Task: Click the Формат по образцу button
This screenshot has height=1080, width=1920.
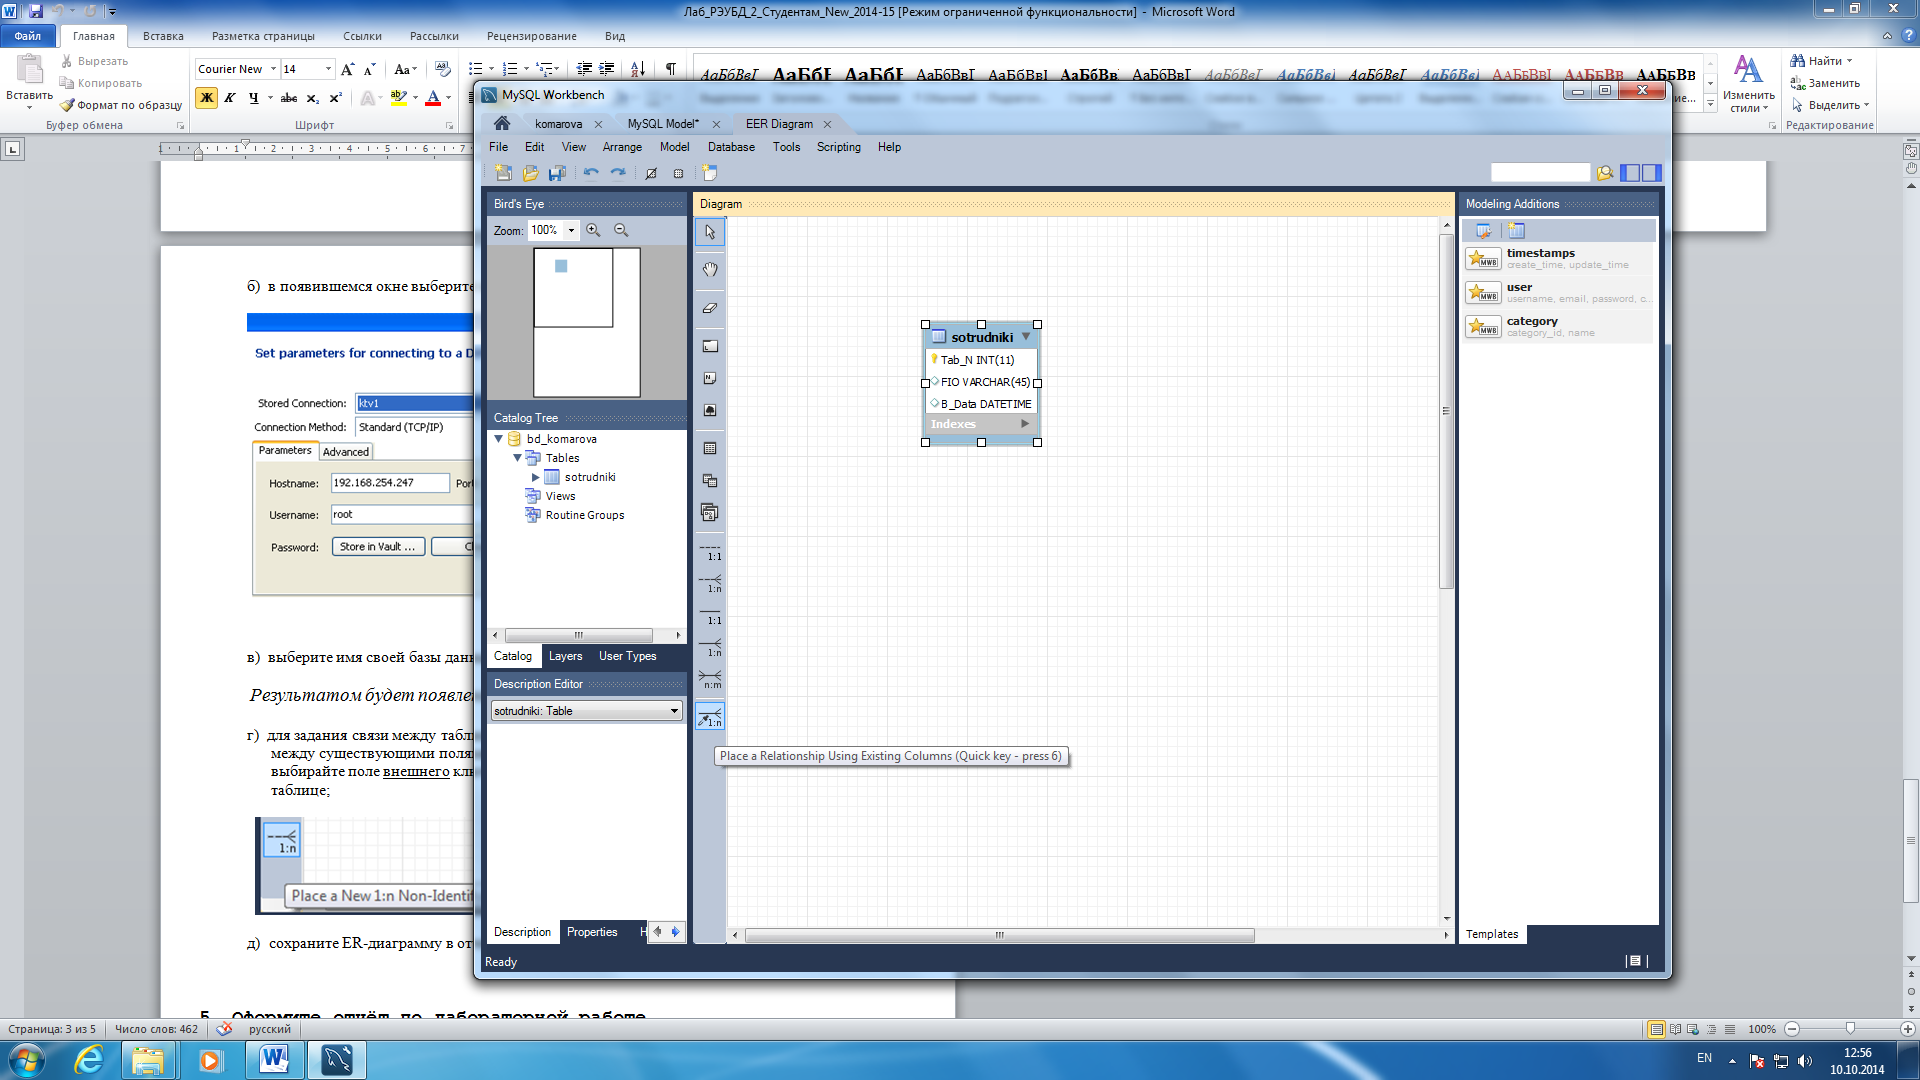Action: point(121,105)
